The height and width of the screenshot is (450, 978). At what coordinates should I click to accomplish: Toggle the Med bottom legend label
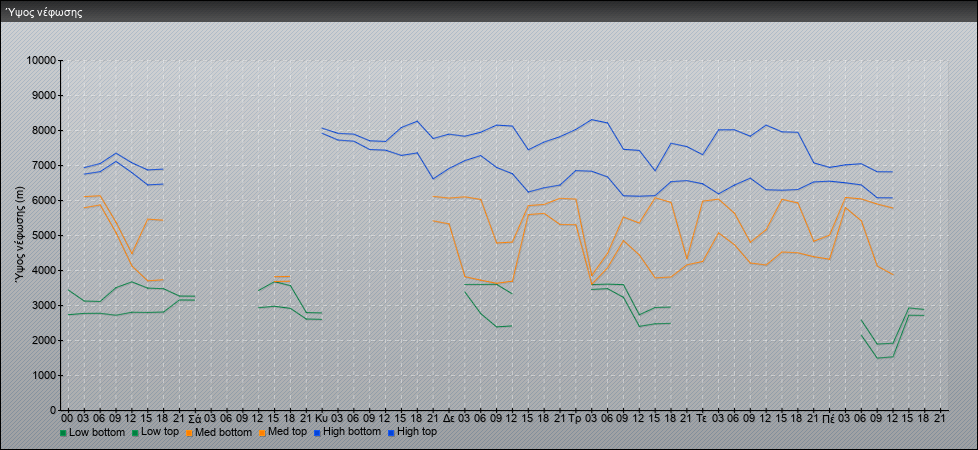click(x=223, y=432)
